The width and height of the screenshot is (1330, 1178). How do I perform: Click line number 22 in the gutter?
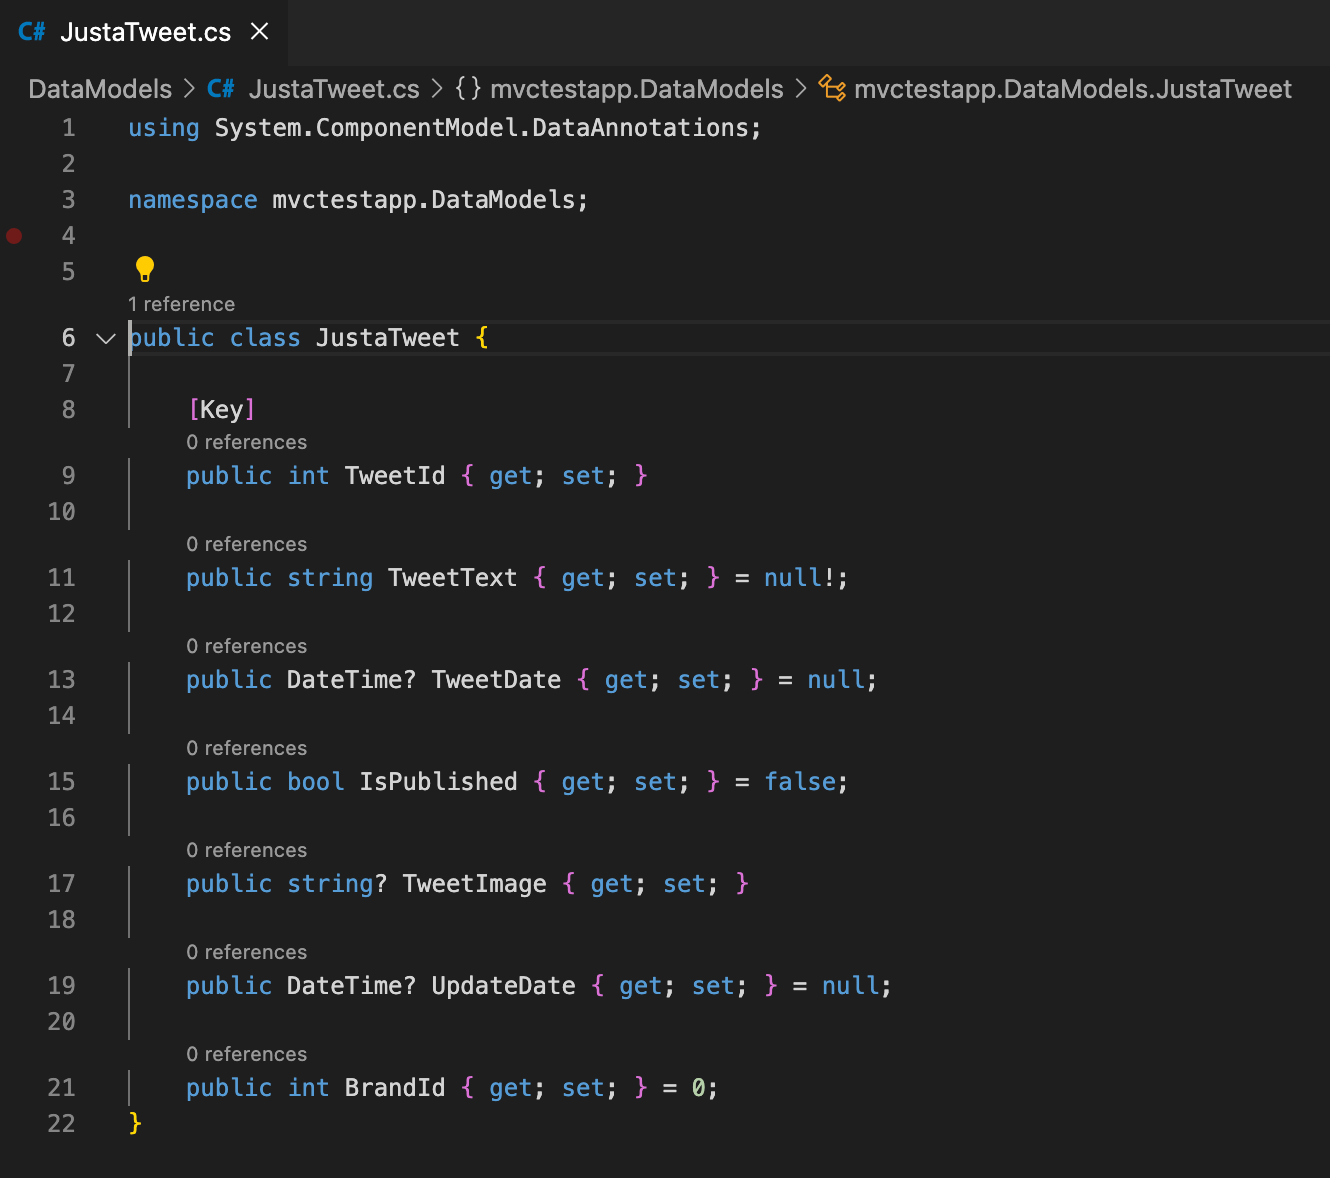point(61,1124)
